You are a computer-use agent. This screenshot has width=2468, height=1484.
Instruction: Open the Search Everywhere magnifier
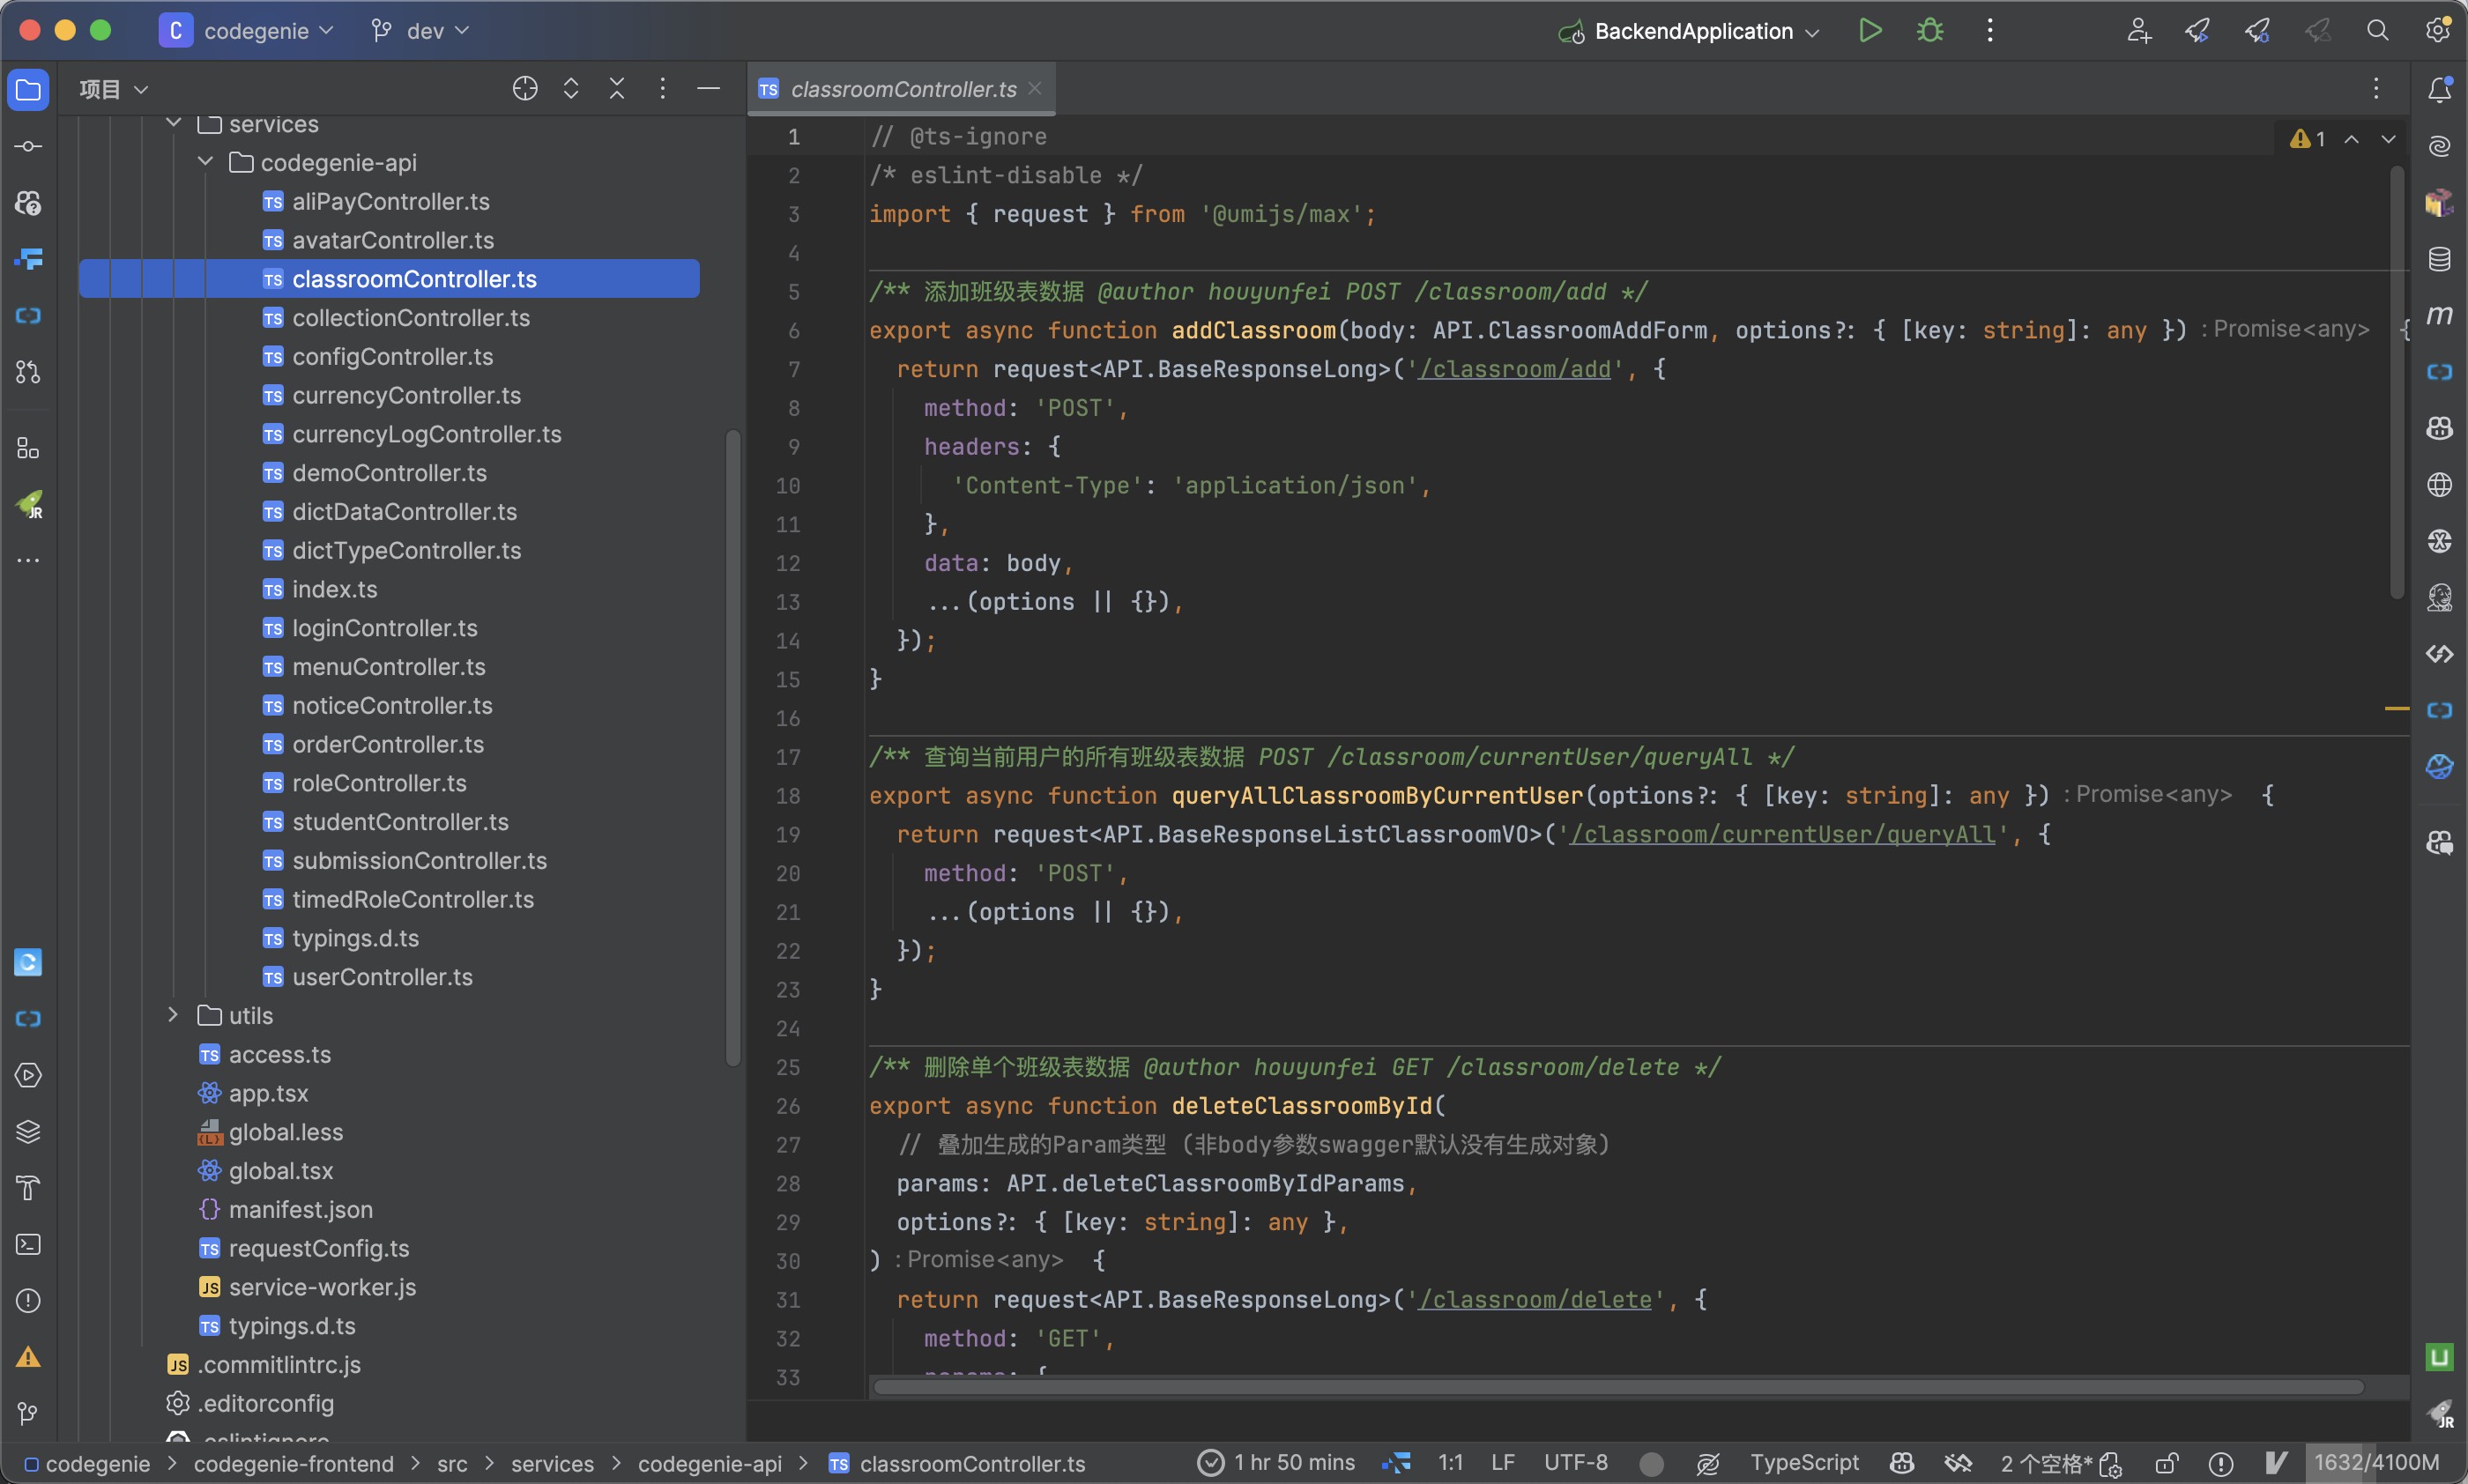click(x=2377, y=30)
